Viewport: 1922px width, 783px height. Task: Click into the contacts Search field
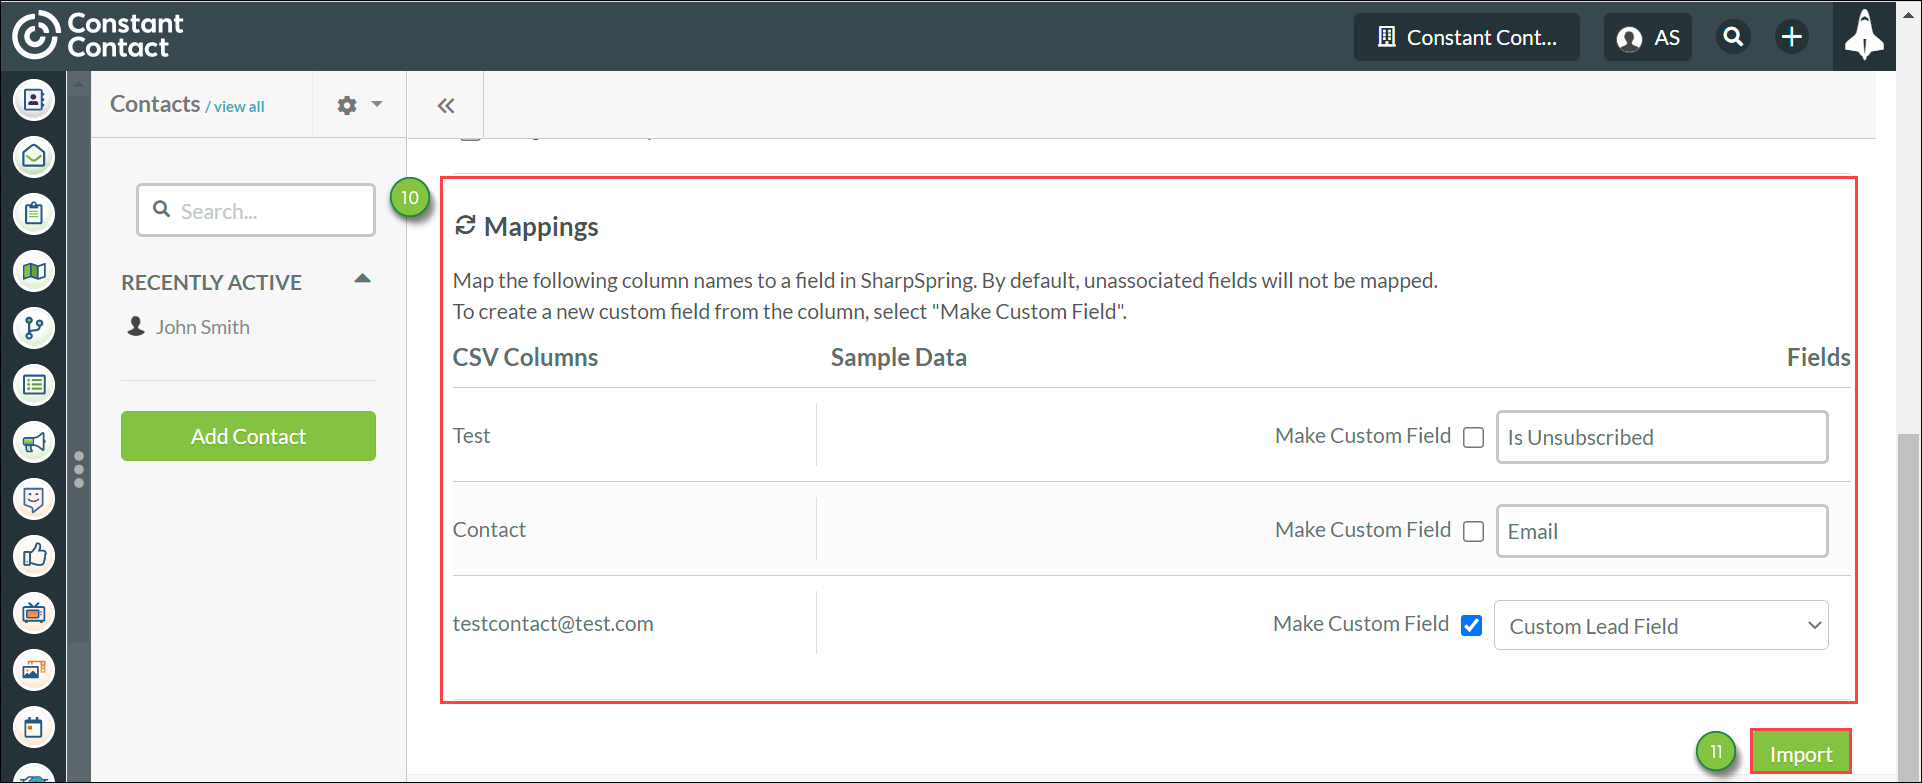[256, 210]
